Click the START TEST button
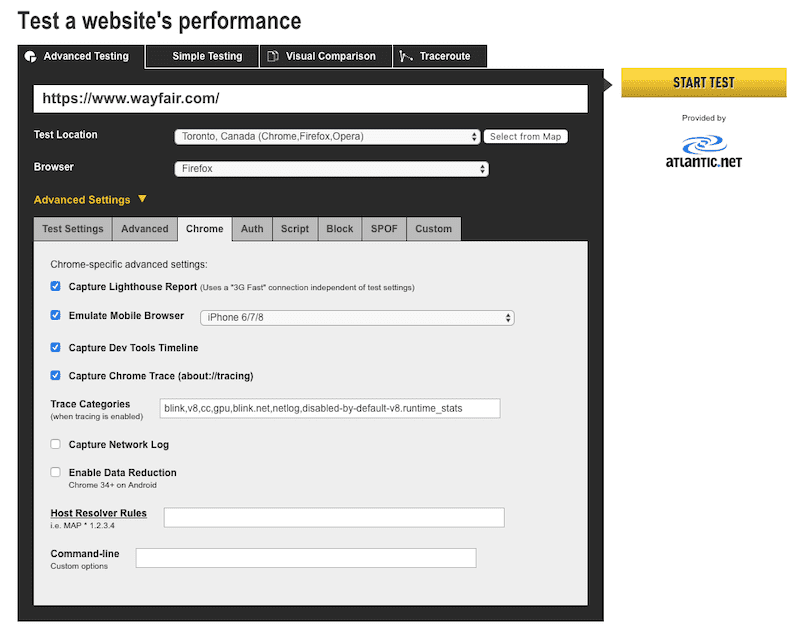 click(x=704, y=83)
